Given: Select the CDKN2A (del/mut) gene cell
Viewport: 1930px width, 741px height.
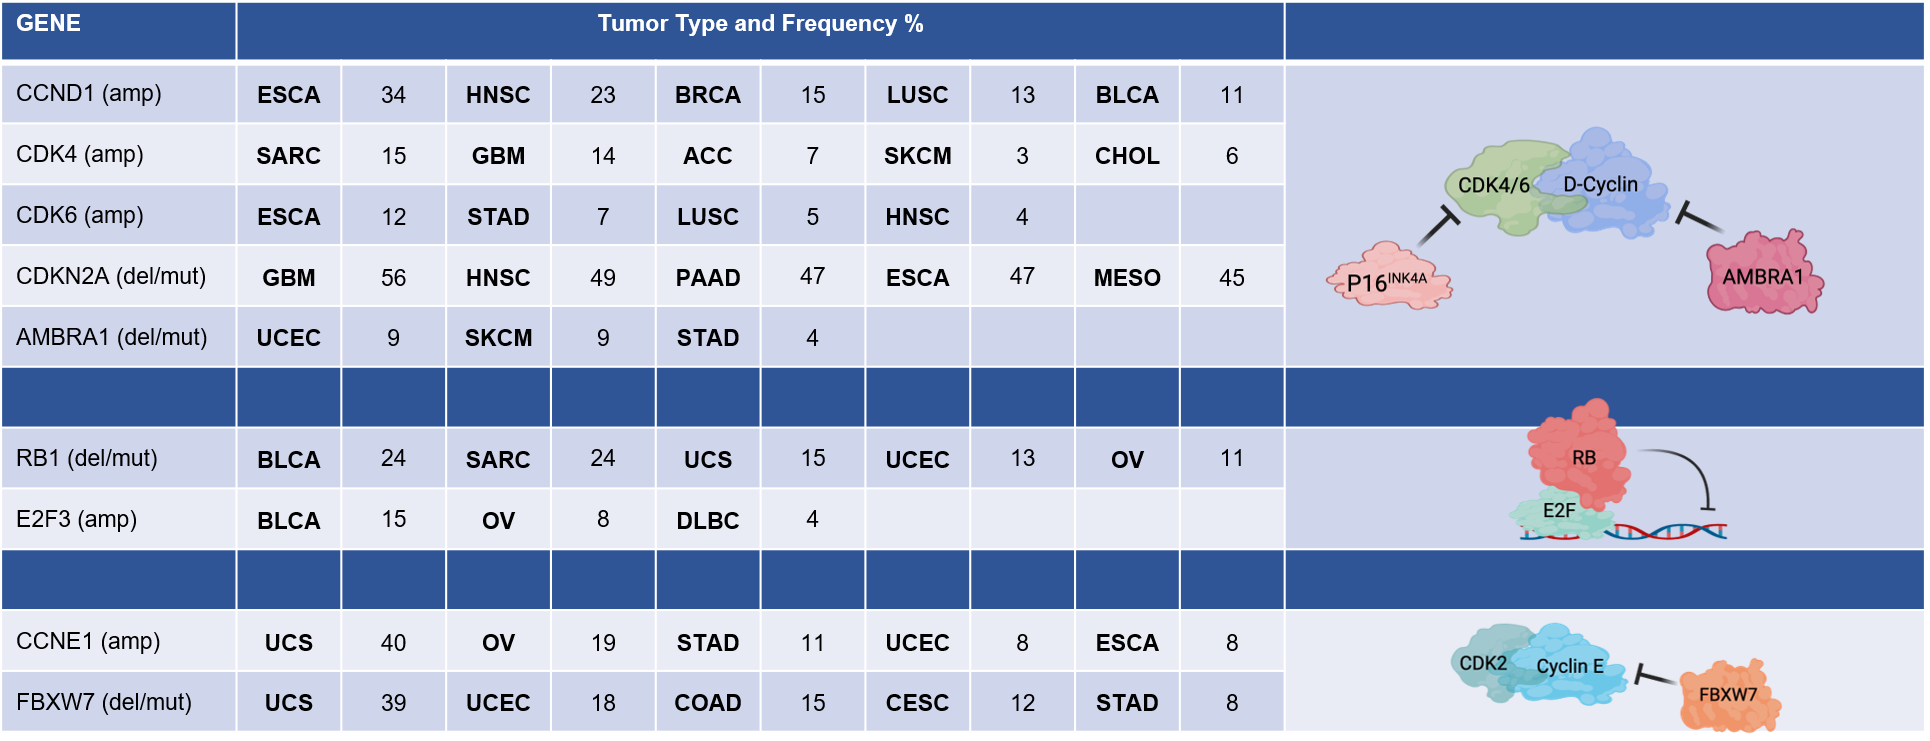Looking at the screenshot, I should pos(111,277).
